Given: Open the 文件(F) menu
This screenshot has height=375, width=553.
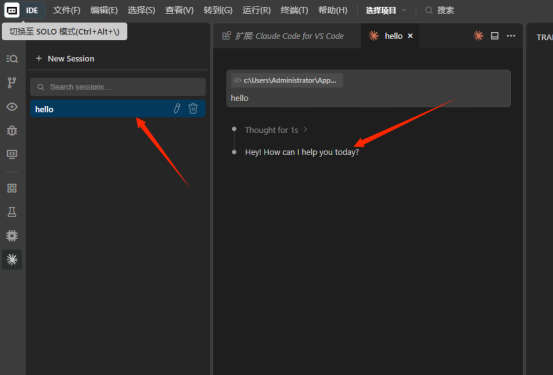Looking at the screenshot, I should (67, 10).
